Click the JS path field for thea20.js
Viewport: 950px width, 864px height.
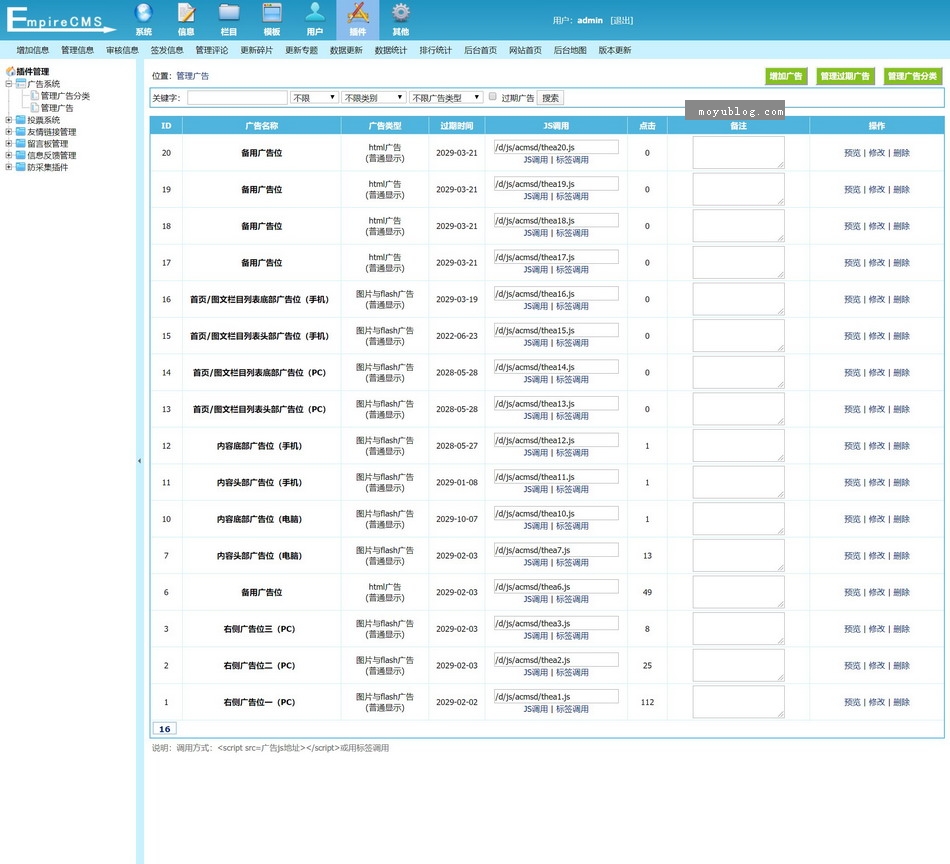point(556,147)
